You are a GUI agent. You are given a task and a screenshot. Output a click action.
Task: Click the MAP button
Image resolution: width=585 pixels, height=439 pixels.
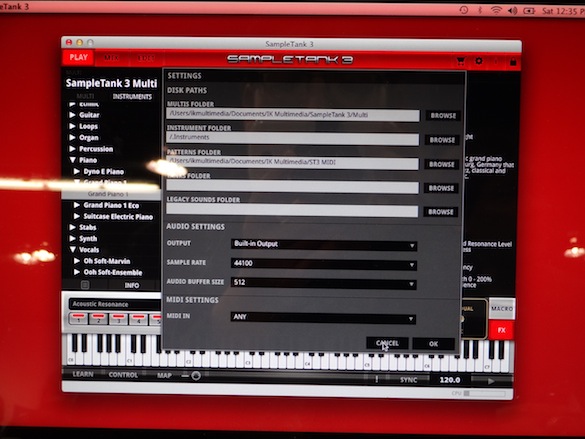coord(164,375)
